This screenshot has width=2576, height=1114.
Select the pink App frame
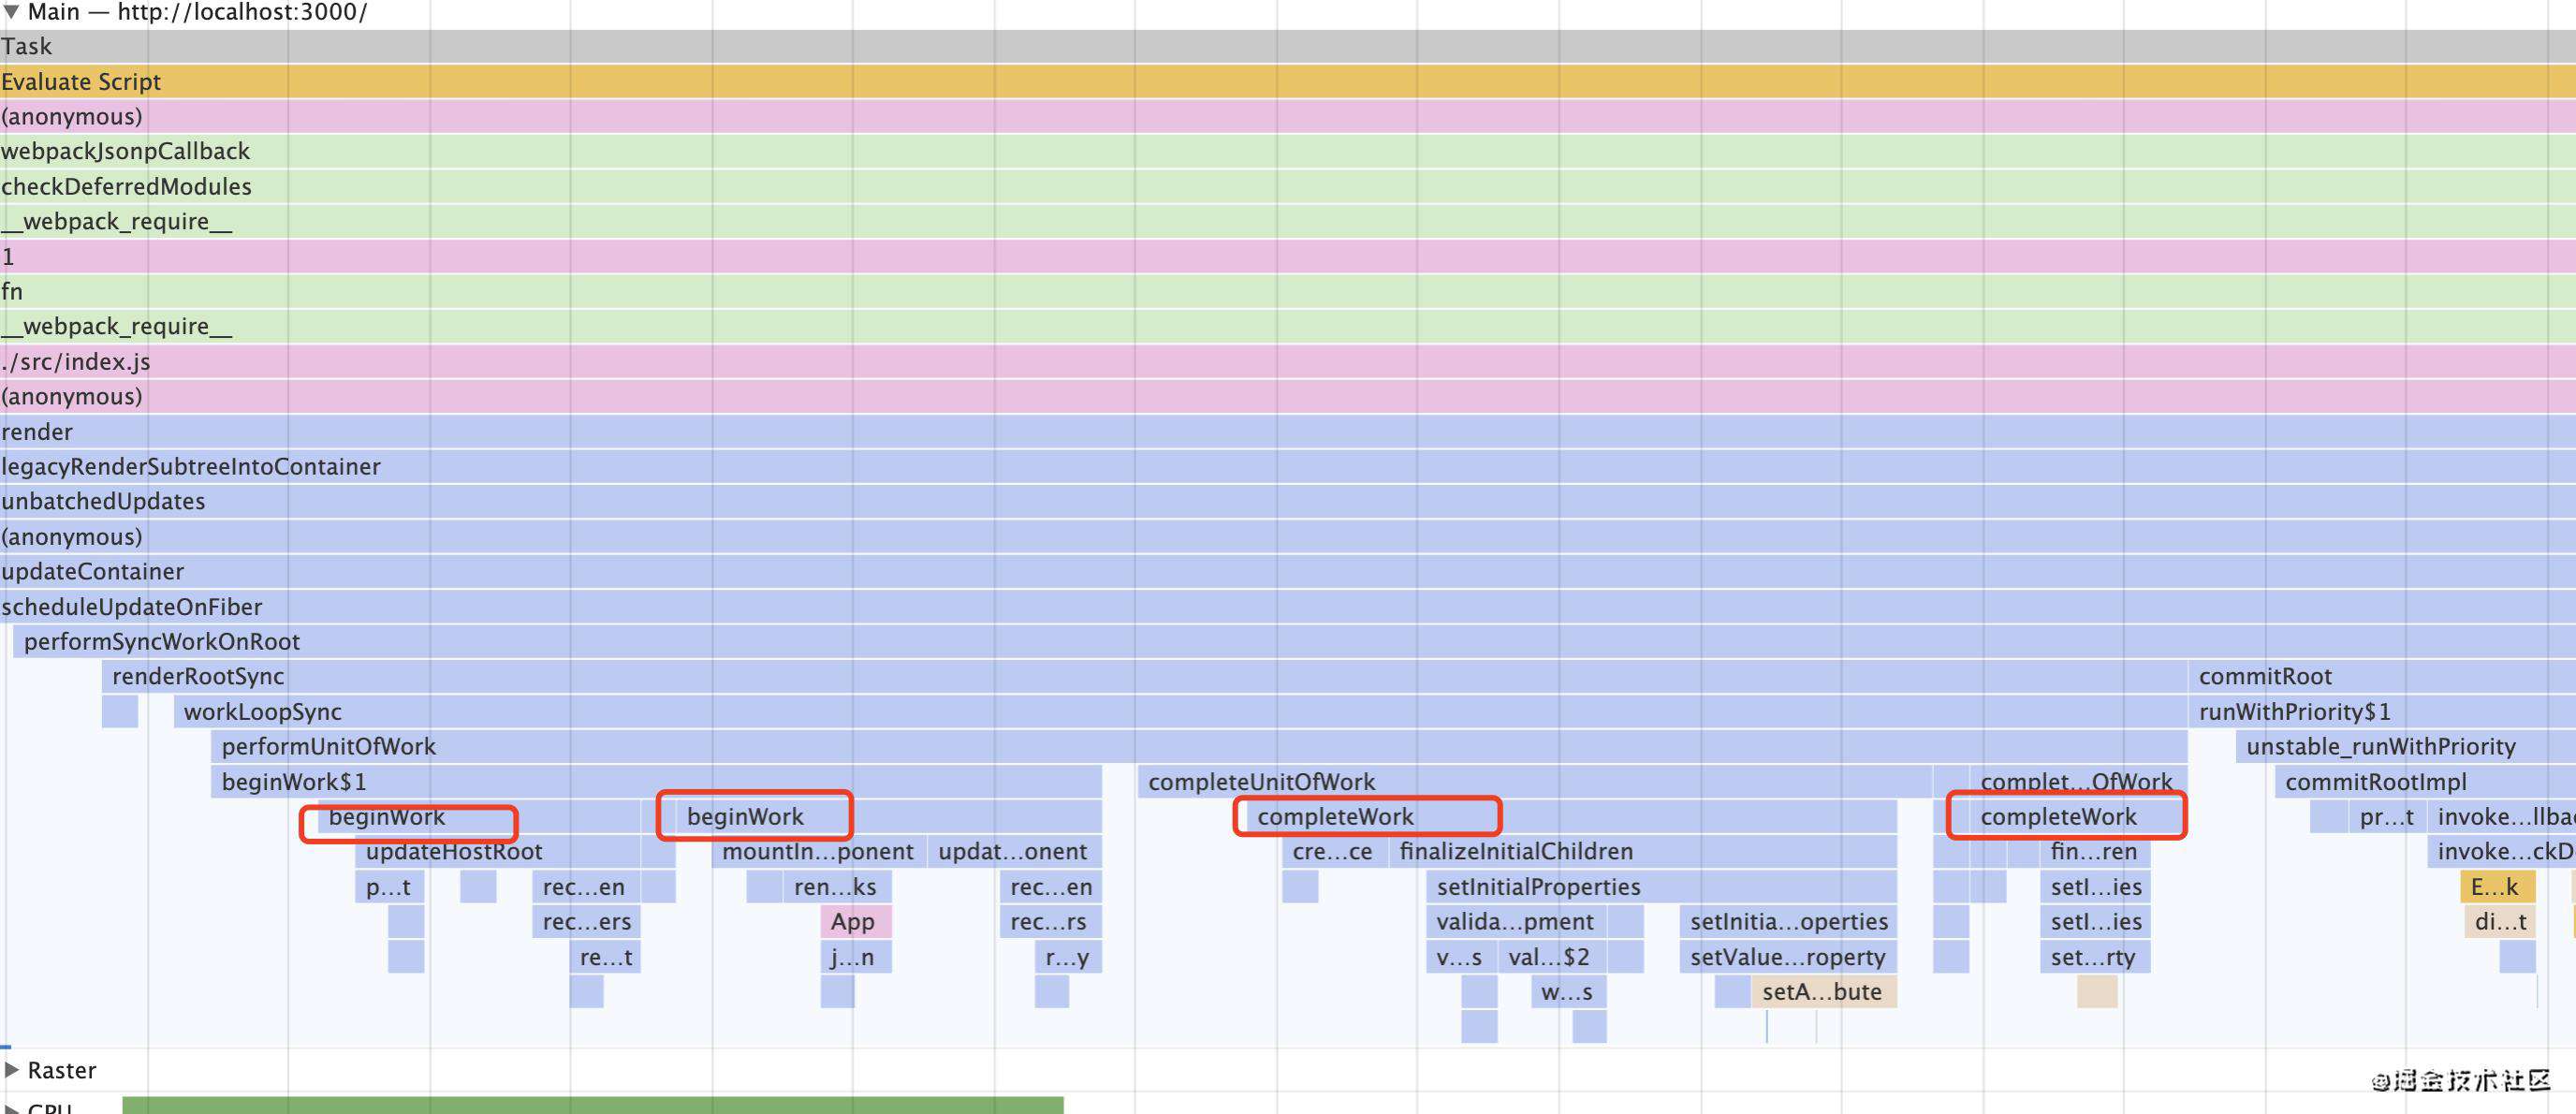[856, 922]
